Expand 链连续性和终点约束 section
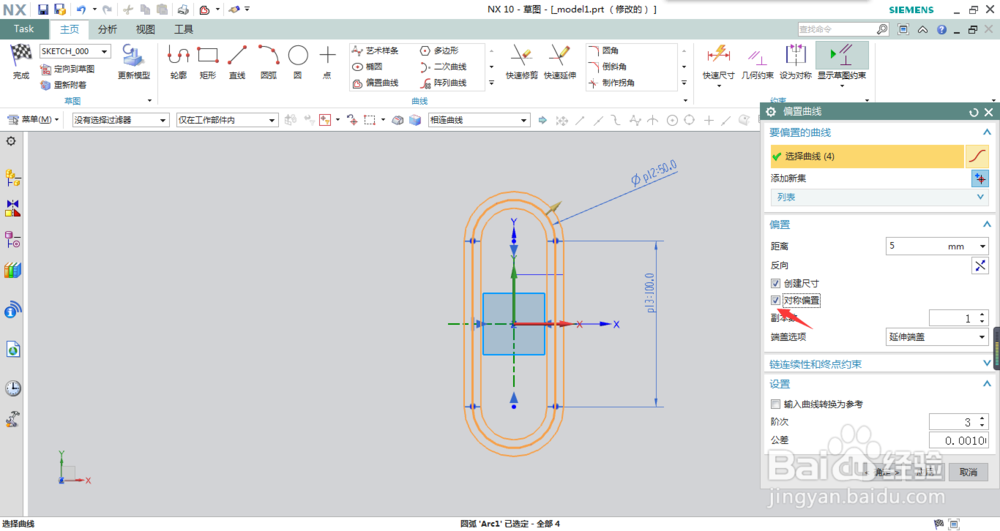 [x=879, y=364]
